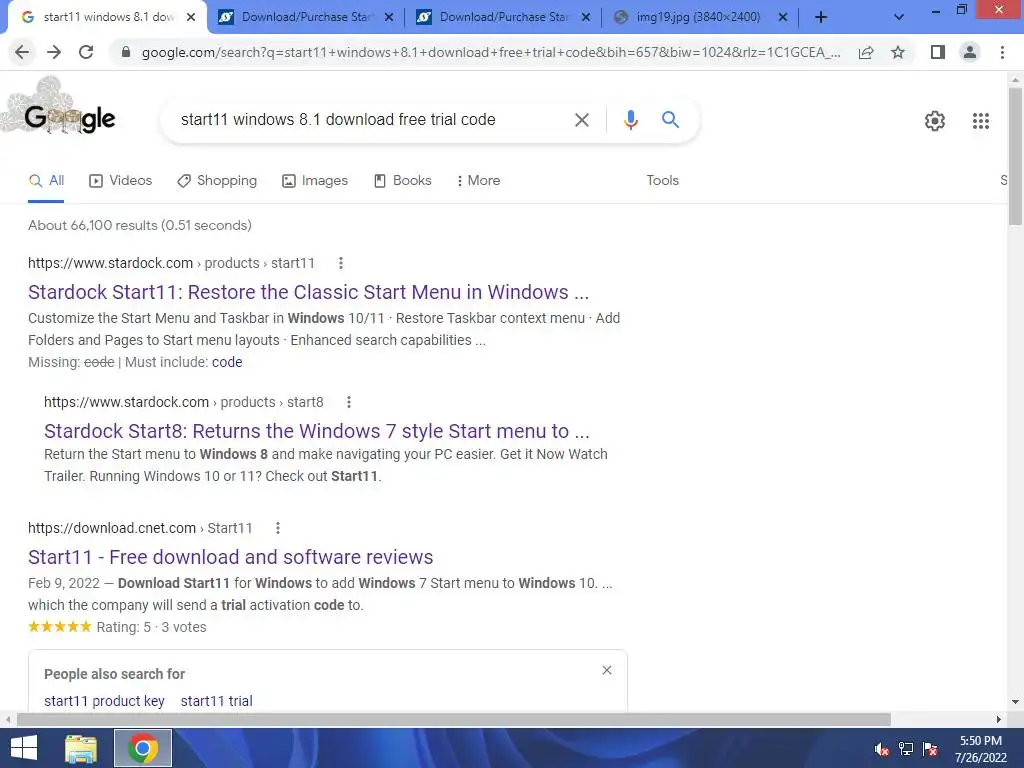
Task: Click the horizontal scroll right arrow
Action: 999,719
